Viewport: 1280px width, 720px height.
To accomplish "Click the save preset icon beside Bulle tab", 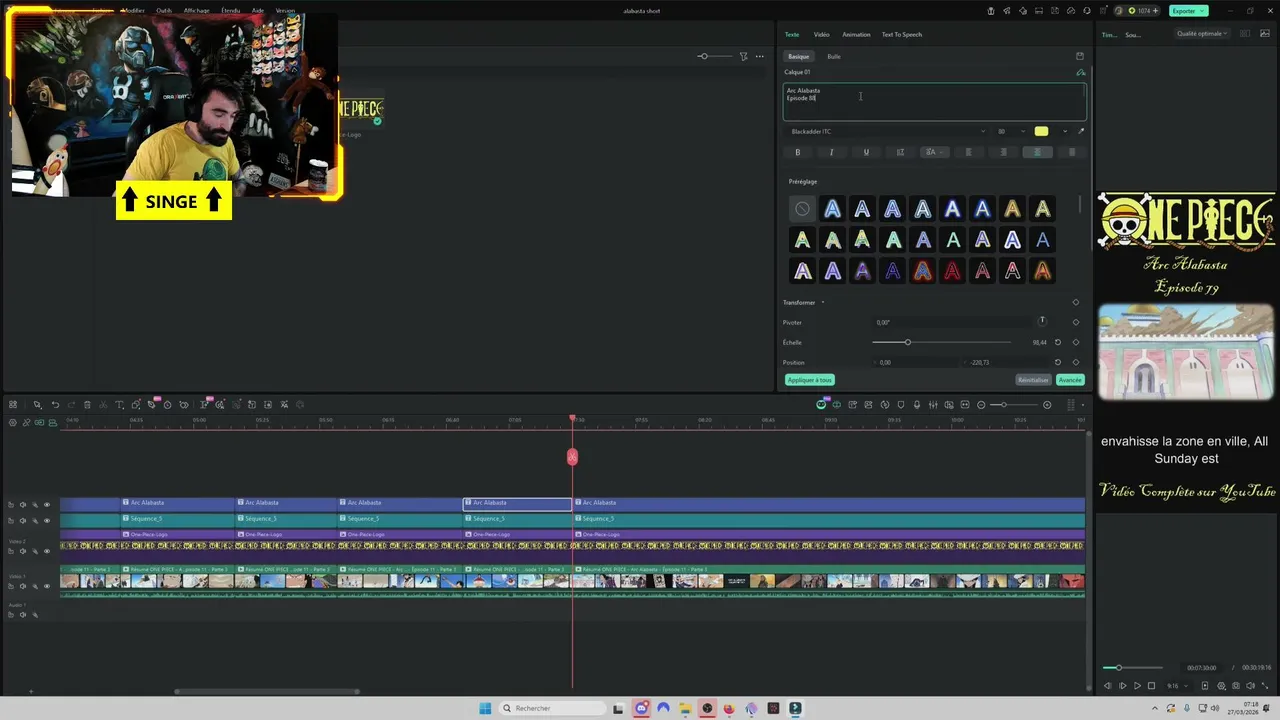I will point(1080,56).
